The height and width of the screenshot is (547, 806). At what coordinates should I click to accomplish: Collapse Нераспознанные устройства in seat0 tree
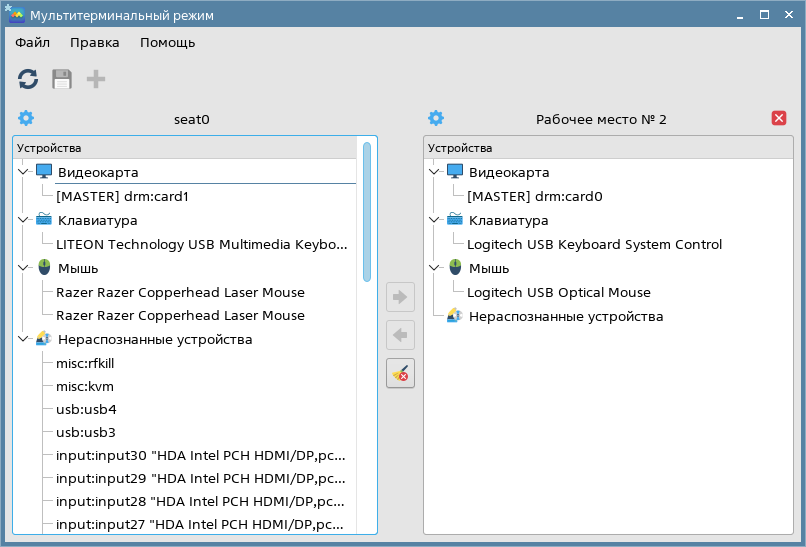[23, 339]
